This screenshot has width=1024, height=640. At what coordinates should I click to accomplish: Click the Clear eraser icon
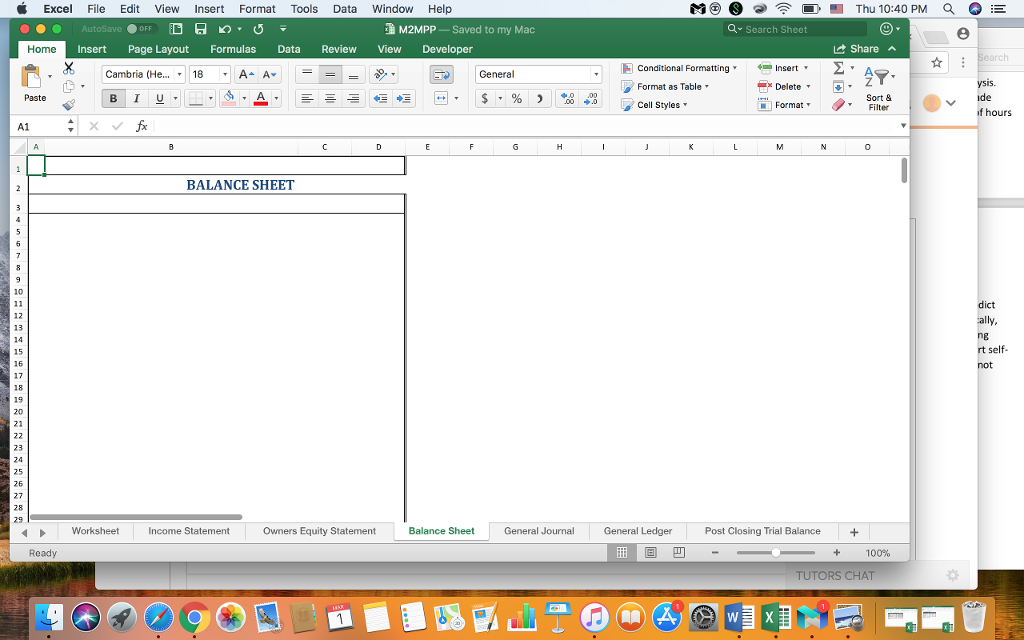839,104
